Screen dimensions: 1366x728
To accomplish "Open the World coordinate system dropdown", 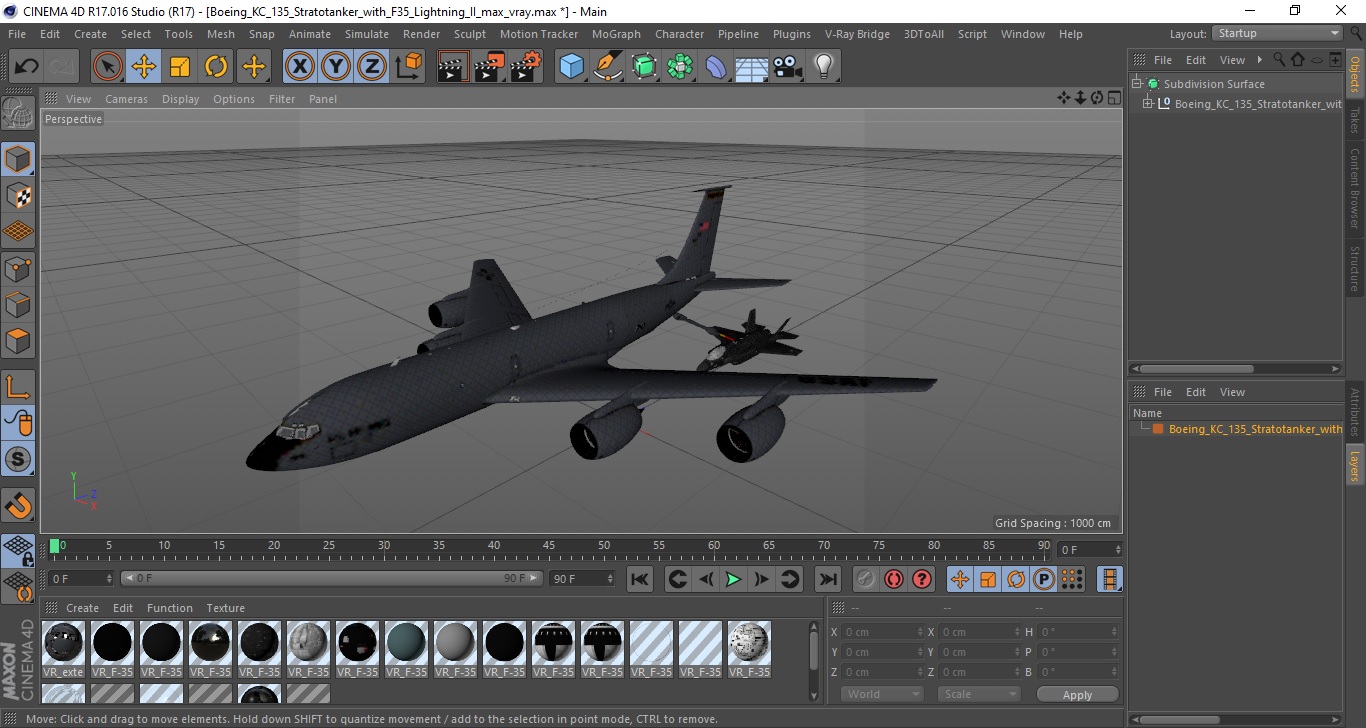I will tap(882, 694).
